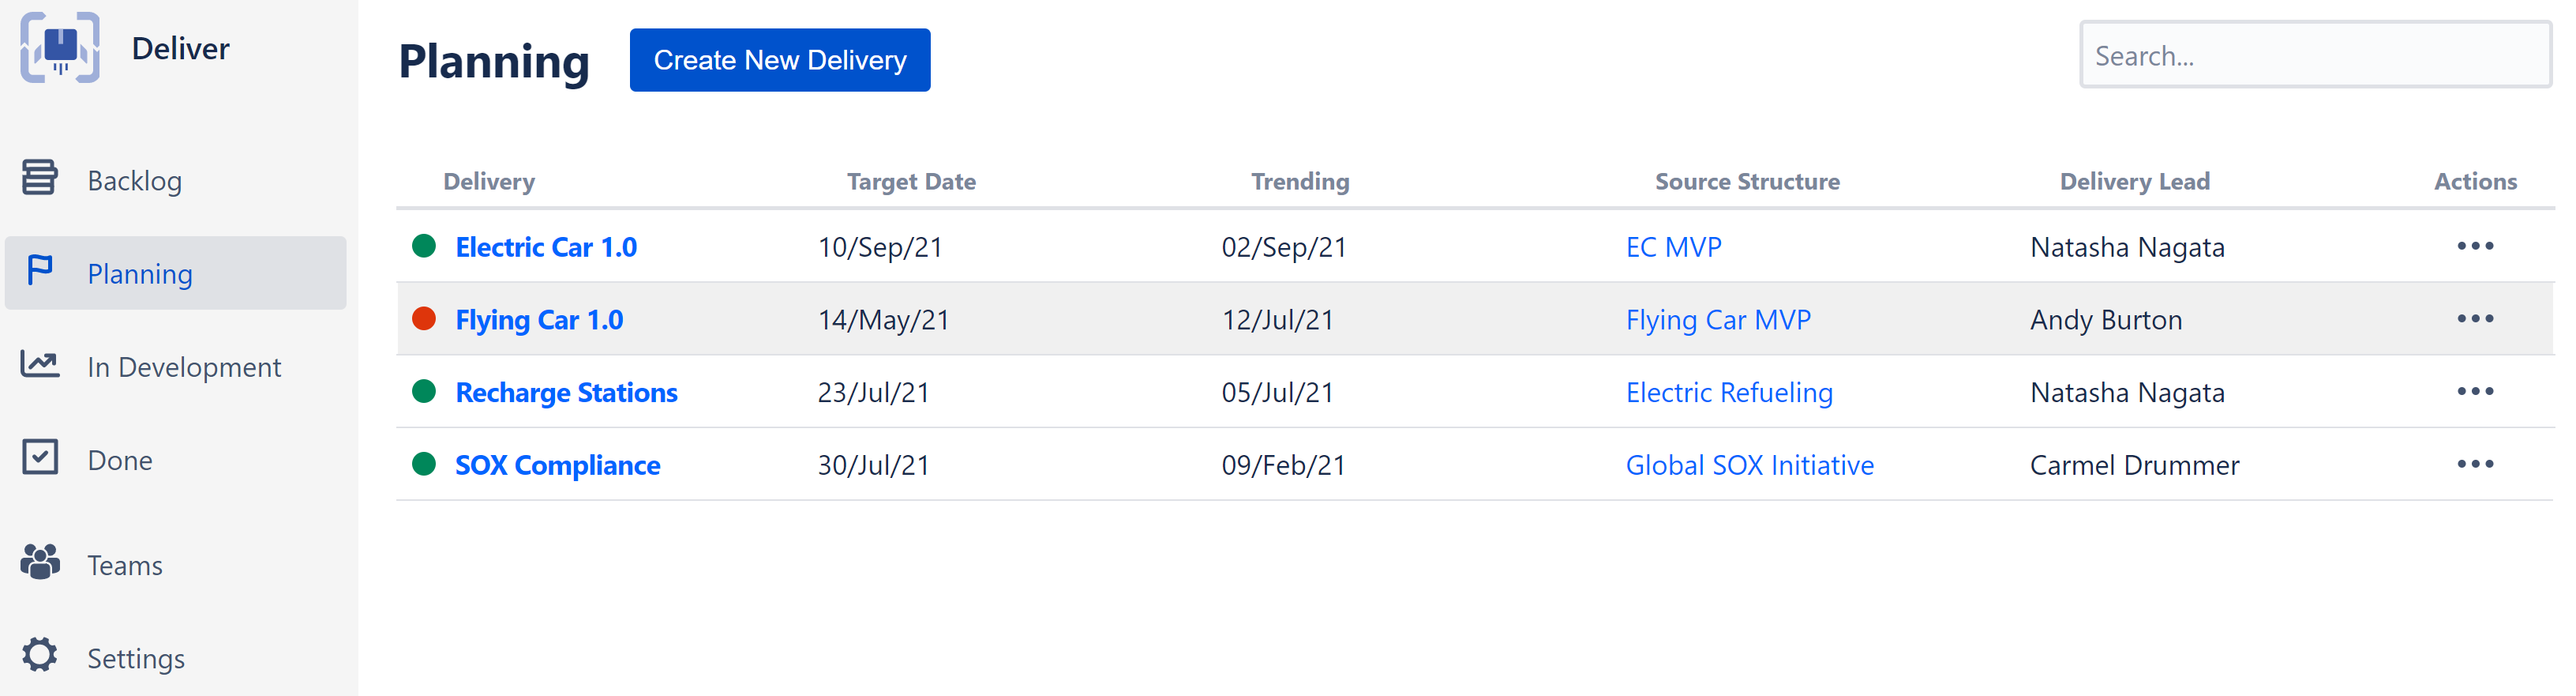2576x696 pixels.
Task: Click the green status indicator on Recharge Stations
Action: (x=424, y=392)
